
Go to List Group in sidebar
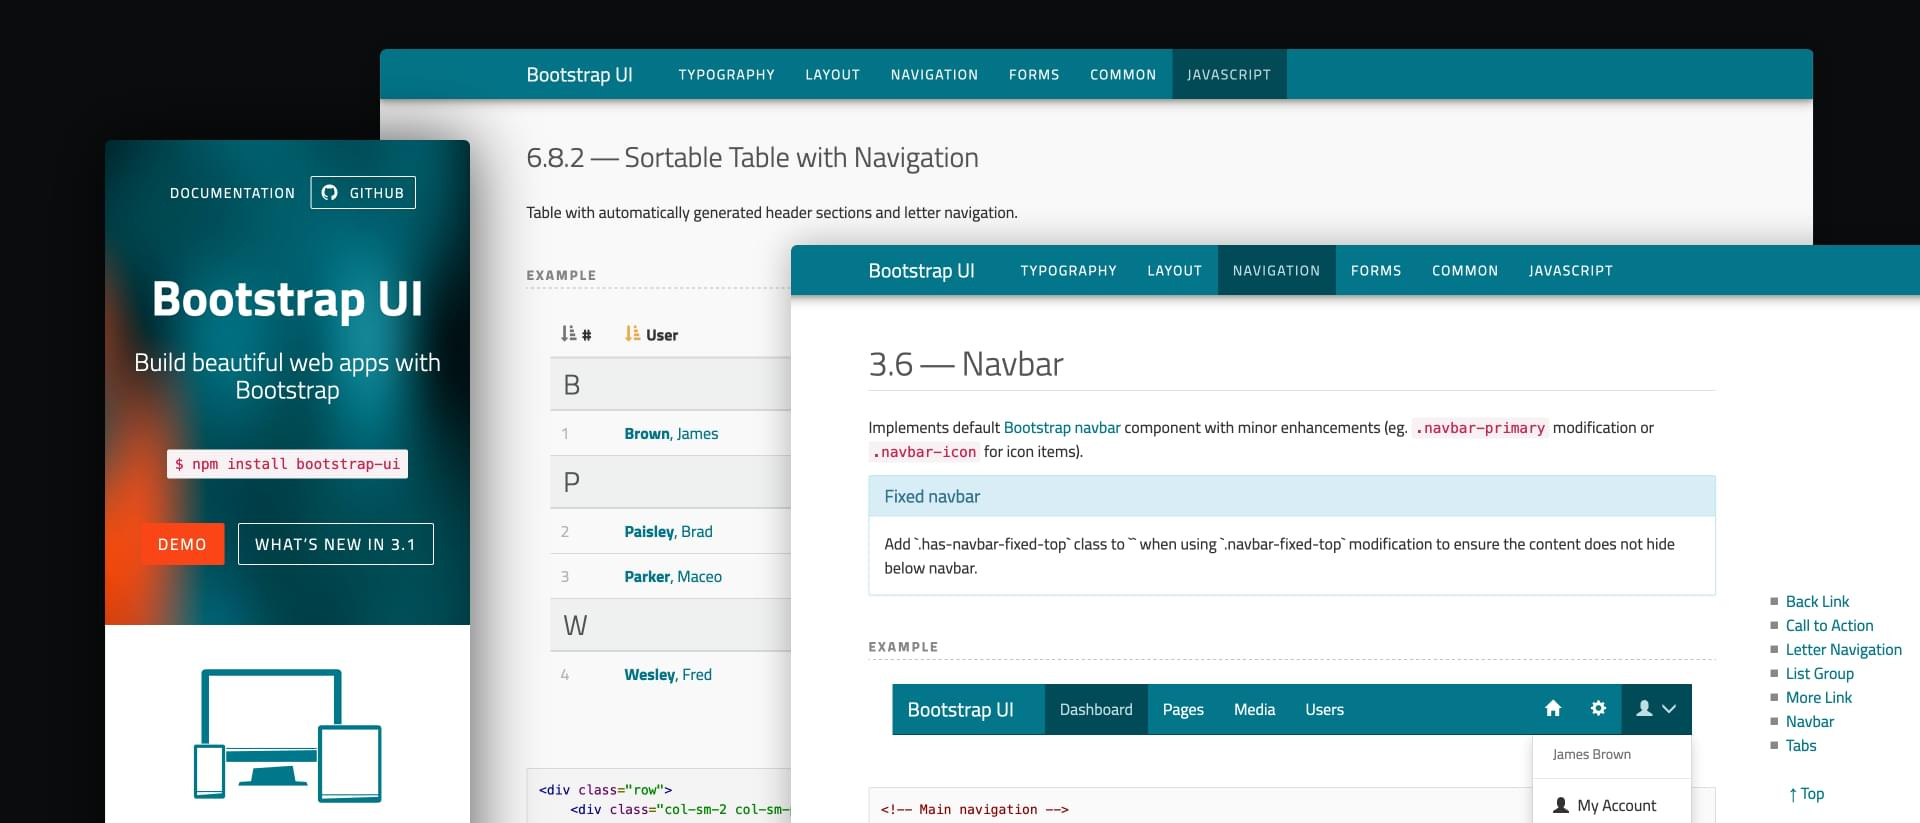(1819, 673)
